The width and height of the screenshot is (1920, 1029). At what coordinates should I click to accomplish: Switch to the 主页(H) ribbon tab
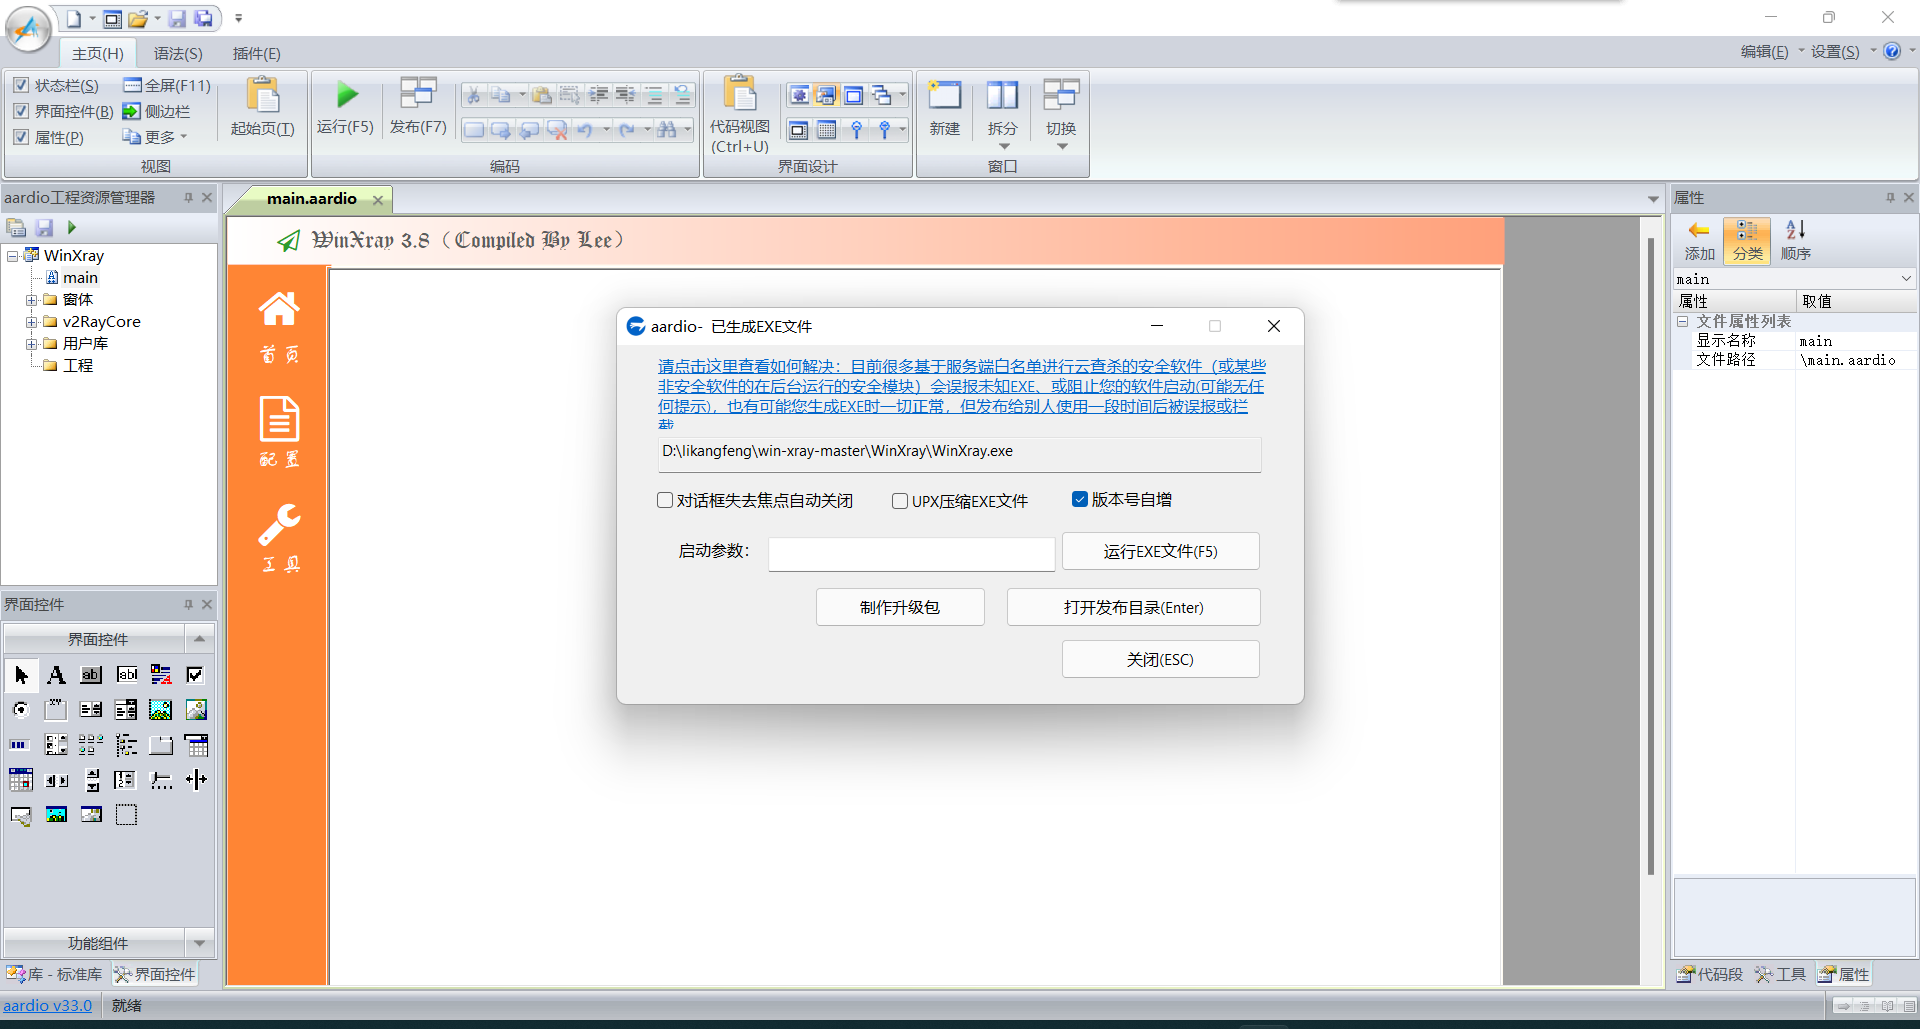point(98,53)
